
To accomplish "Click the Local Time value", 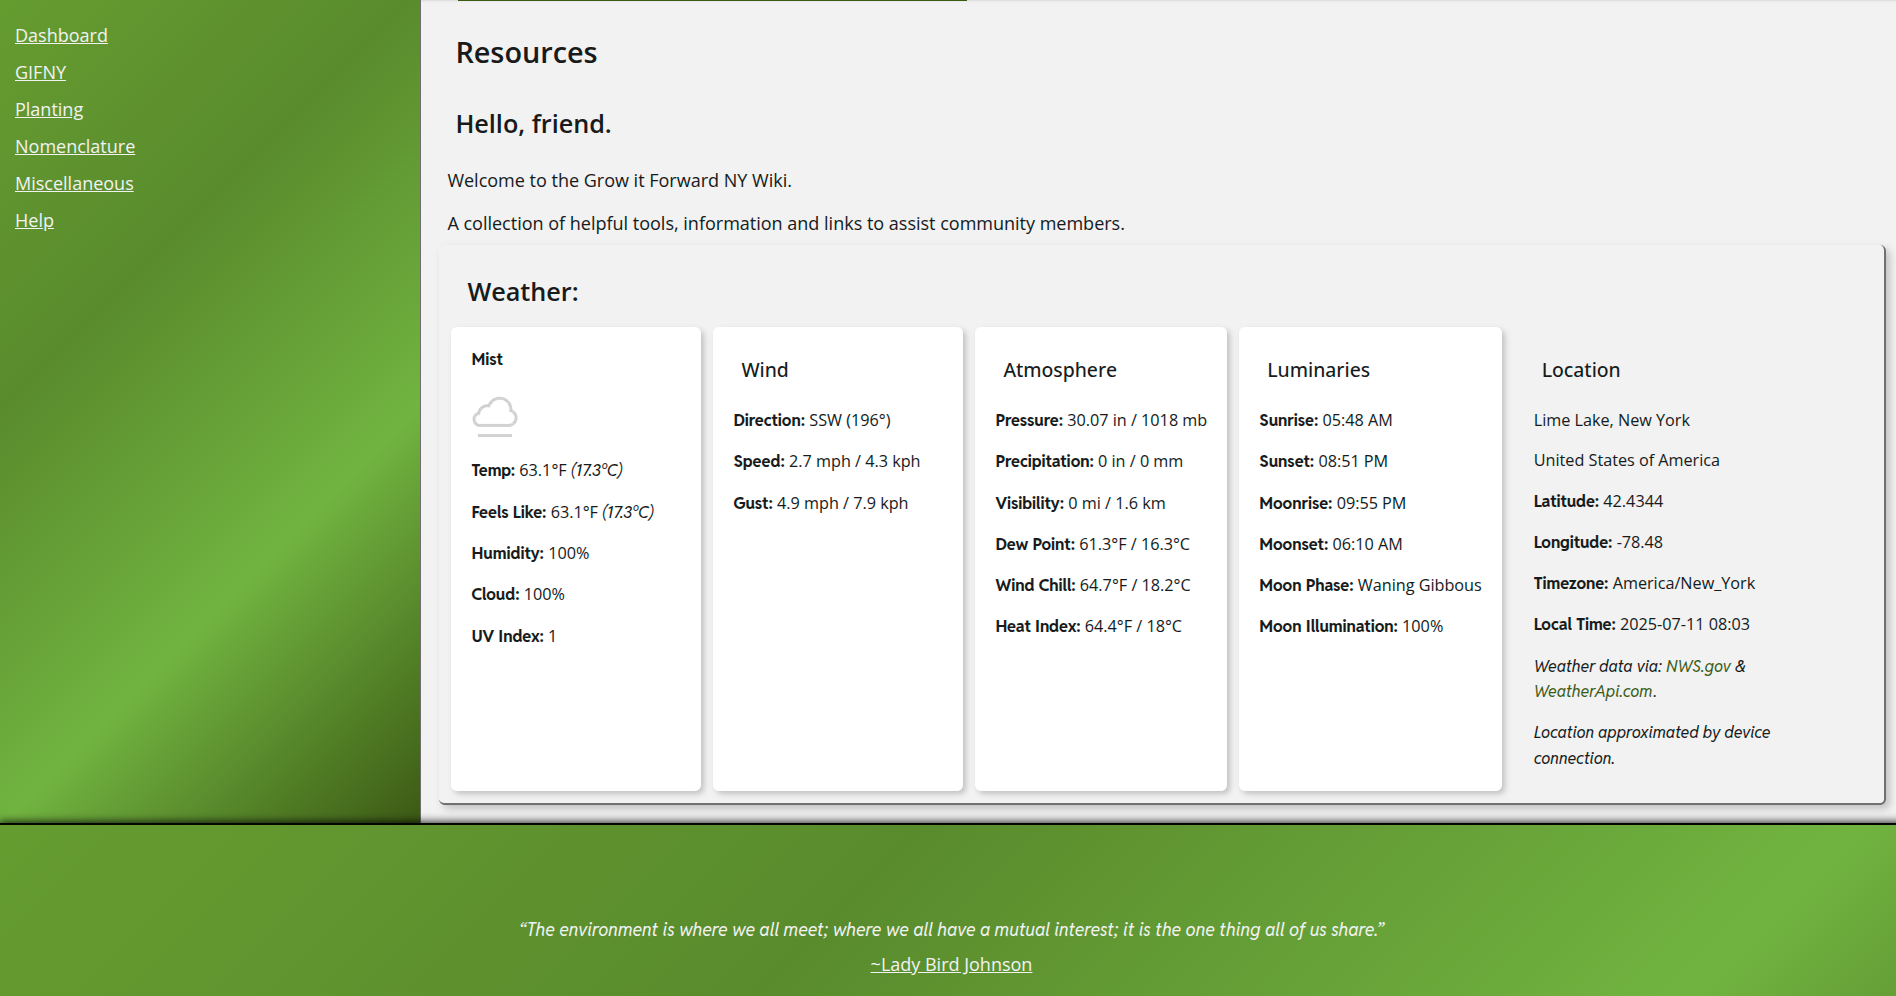I will pos(1683,624).
